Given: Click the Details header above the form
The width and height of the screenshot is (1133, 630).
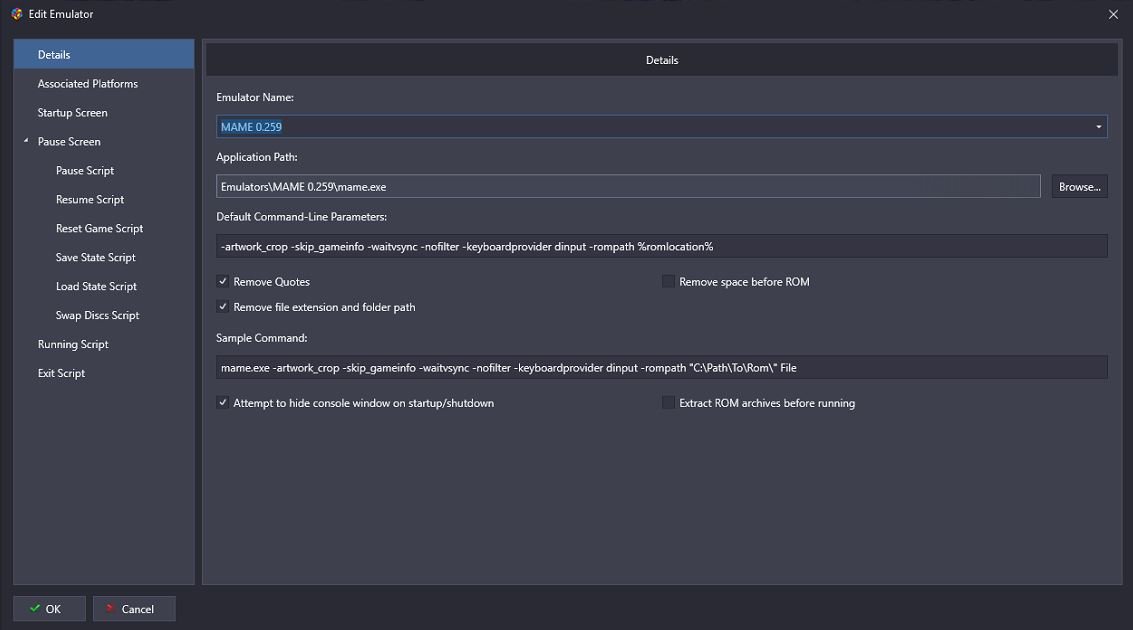Looking at the screenshot, I should pos(662,60).
